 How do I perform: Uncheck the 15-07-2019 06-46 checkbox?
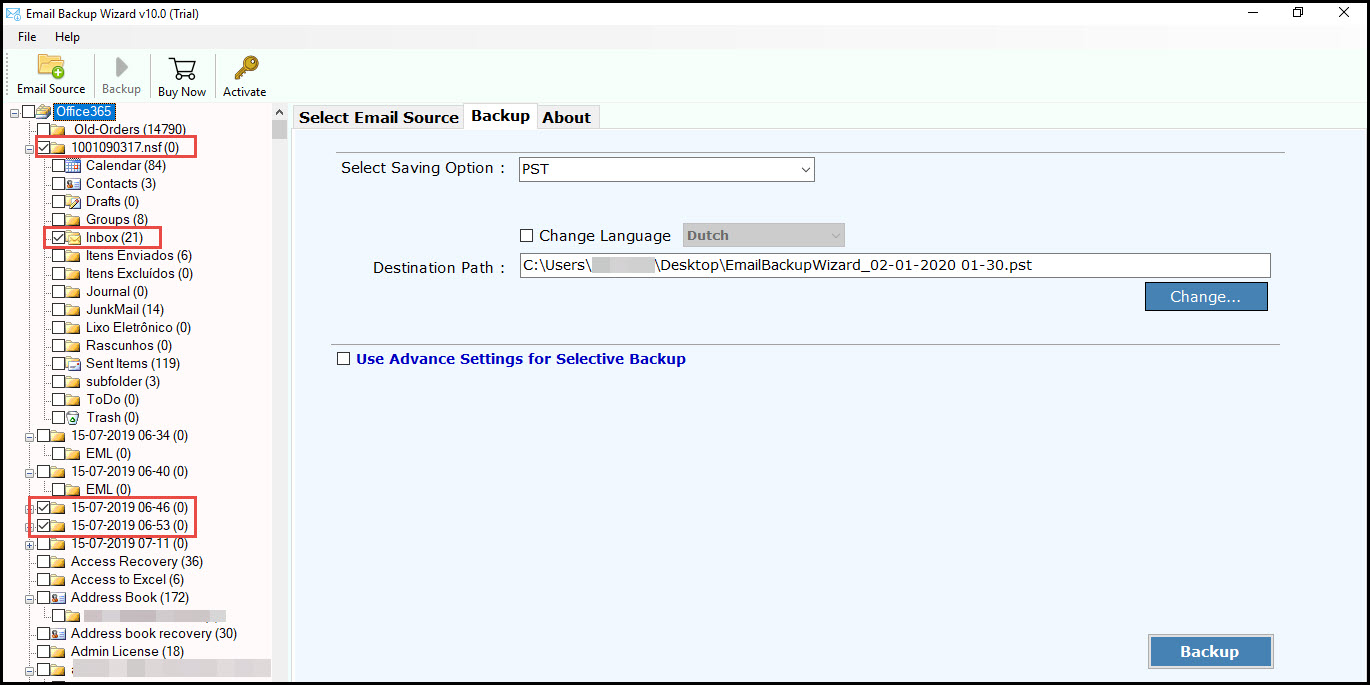pyautogui.click(x=43, y=507)
